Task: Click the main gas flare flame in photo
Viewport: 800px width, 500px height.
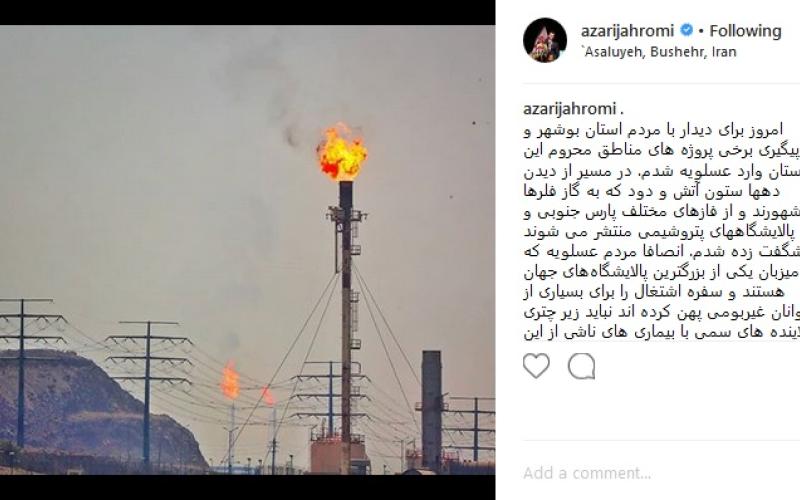Action: [x=342, y=153]
